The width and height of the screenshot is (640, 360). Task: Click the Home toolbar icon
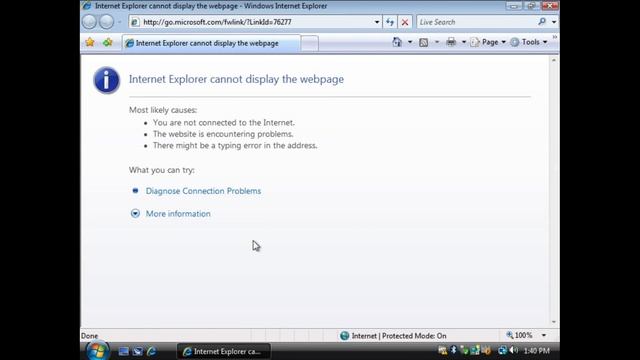click(x=397, y=42)
